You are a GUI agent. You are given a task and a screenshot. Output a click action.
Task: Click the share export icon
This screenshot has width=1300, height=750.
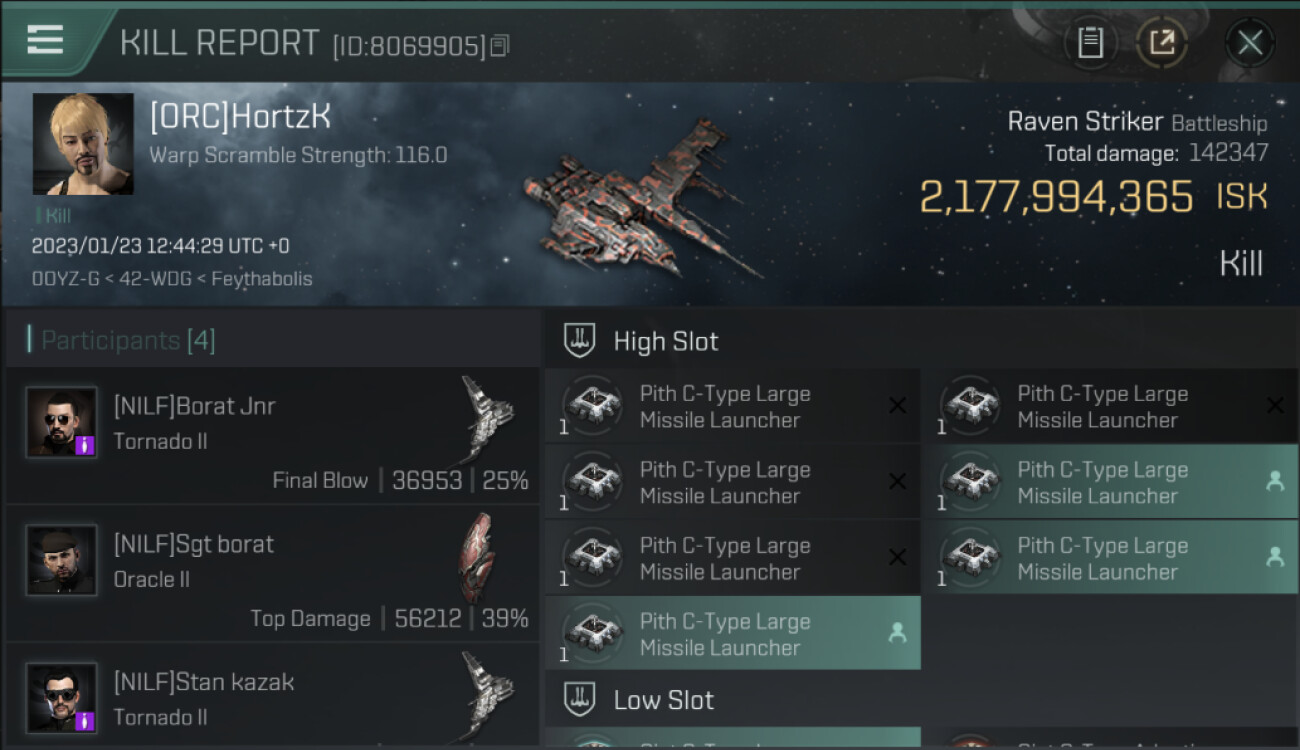coord(1162,42)
